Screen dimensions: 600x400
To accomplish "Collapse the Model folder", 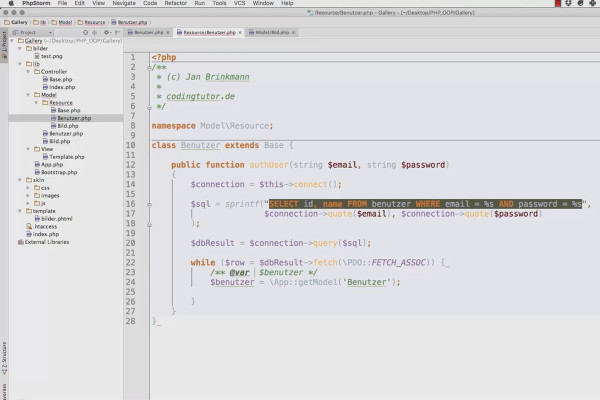I will [28, 95].
